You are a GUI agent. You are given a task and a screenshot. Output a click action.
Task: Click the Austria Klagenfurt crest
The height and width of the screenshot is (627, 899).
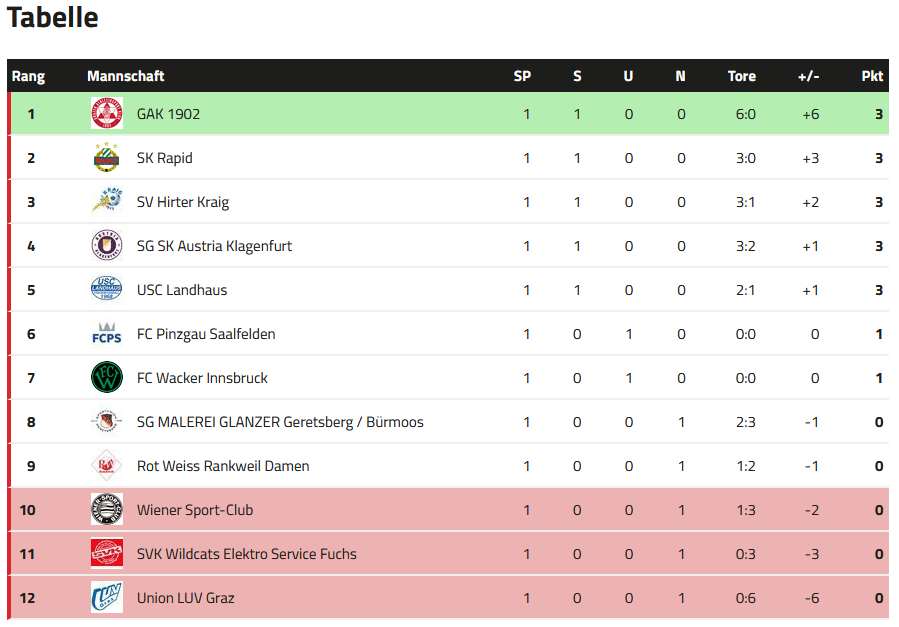[107, 245]
